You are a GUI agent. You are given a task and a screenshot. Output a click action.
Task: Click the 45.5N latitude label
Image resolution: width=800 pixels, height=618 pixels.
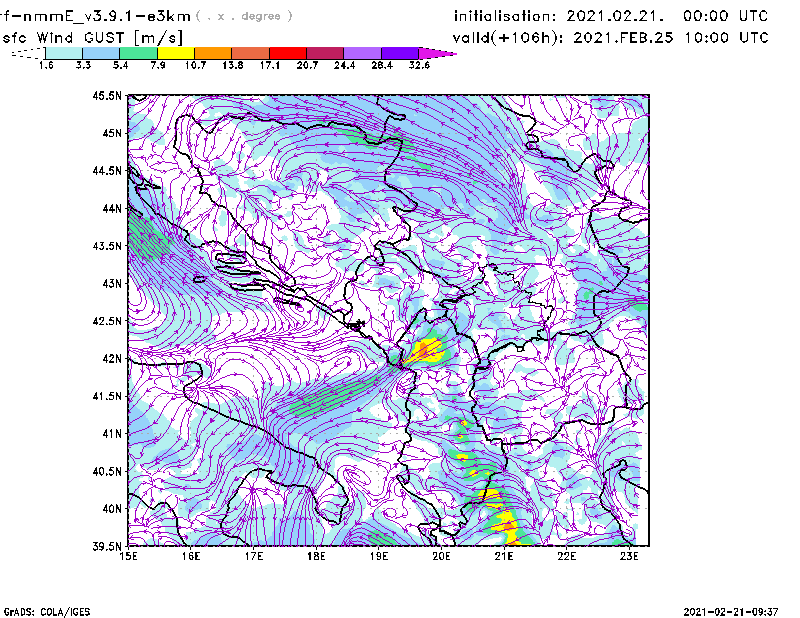(x=108, y=95)
